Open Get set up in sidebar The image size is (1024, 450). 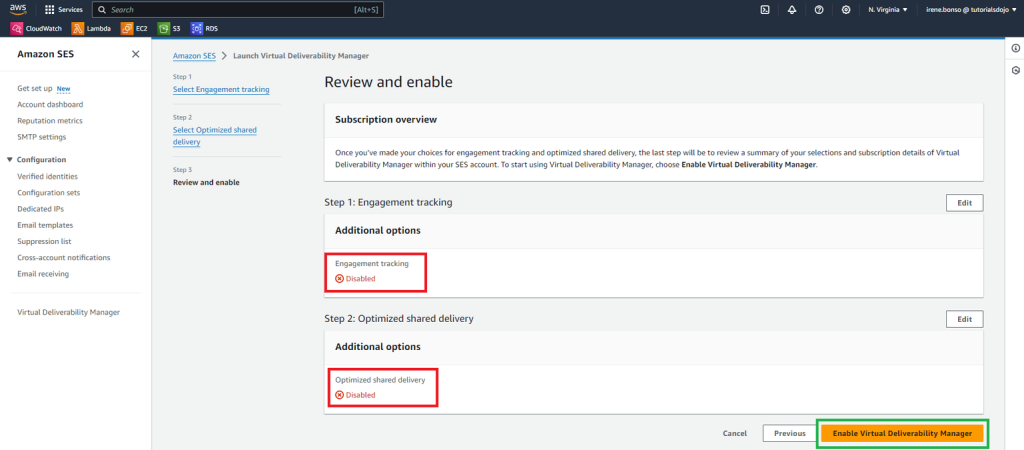[35, 88]
